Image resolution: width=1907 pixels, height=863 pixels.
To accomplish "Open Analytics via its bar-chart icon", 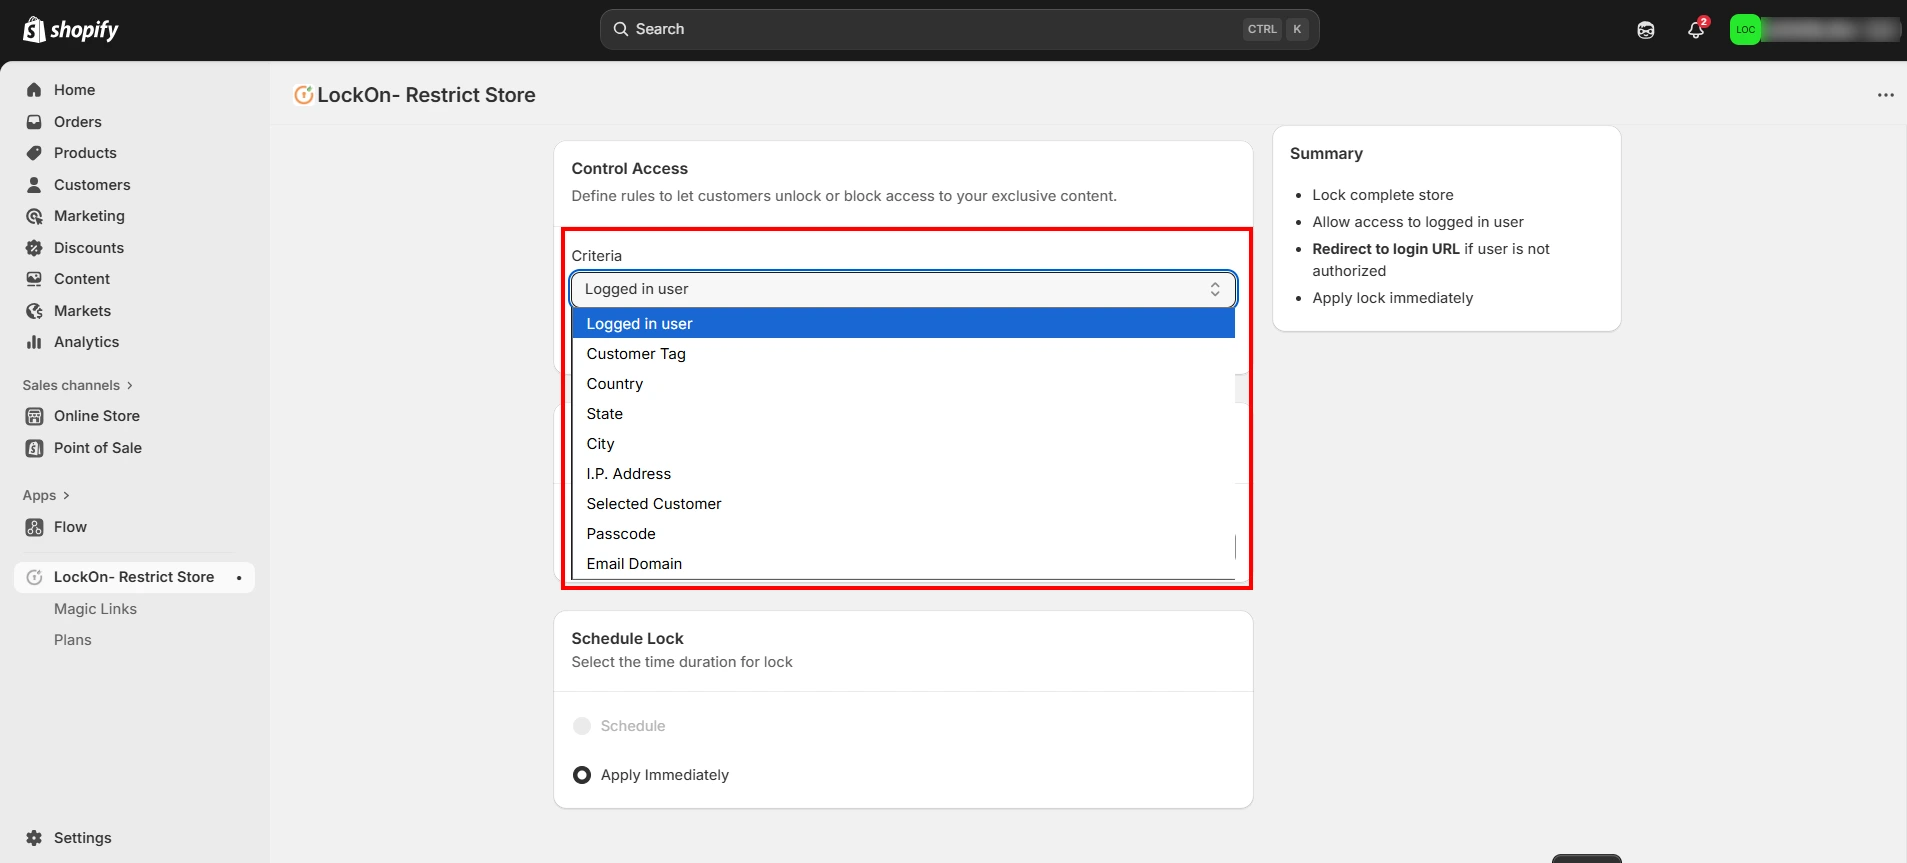I will (x=34, y=342).
